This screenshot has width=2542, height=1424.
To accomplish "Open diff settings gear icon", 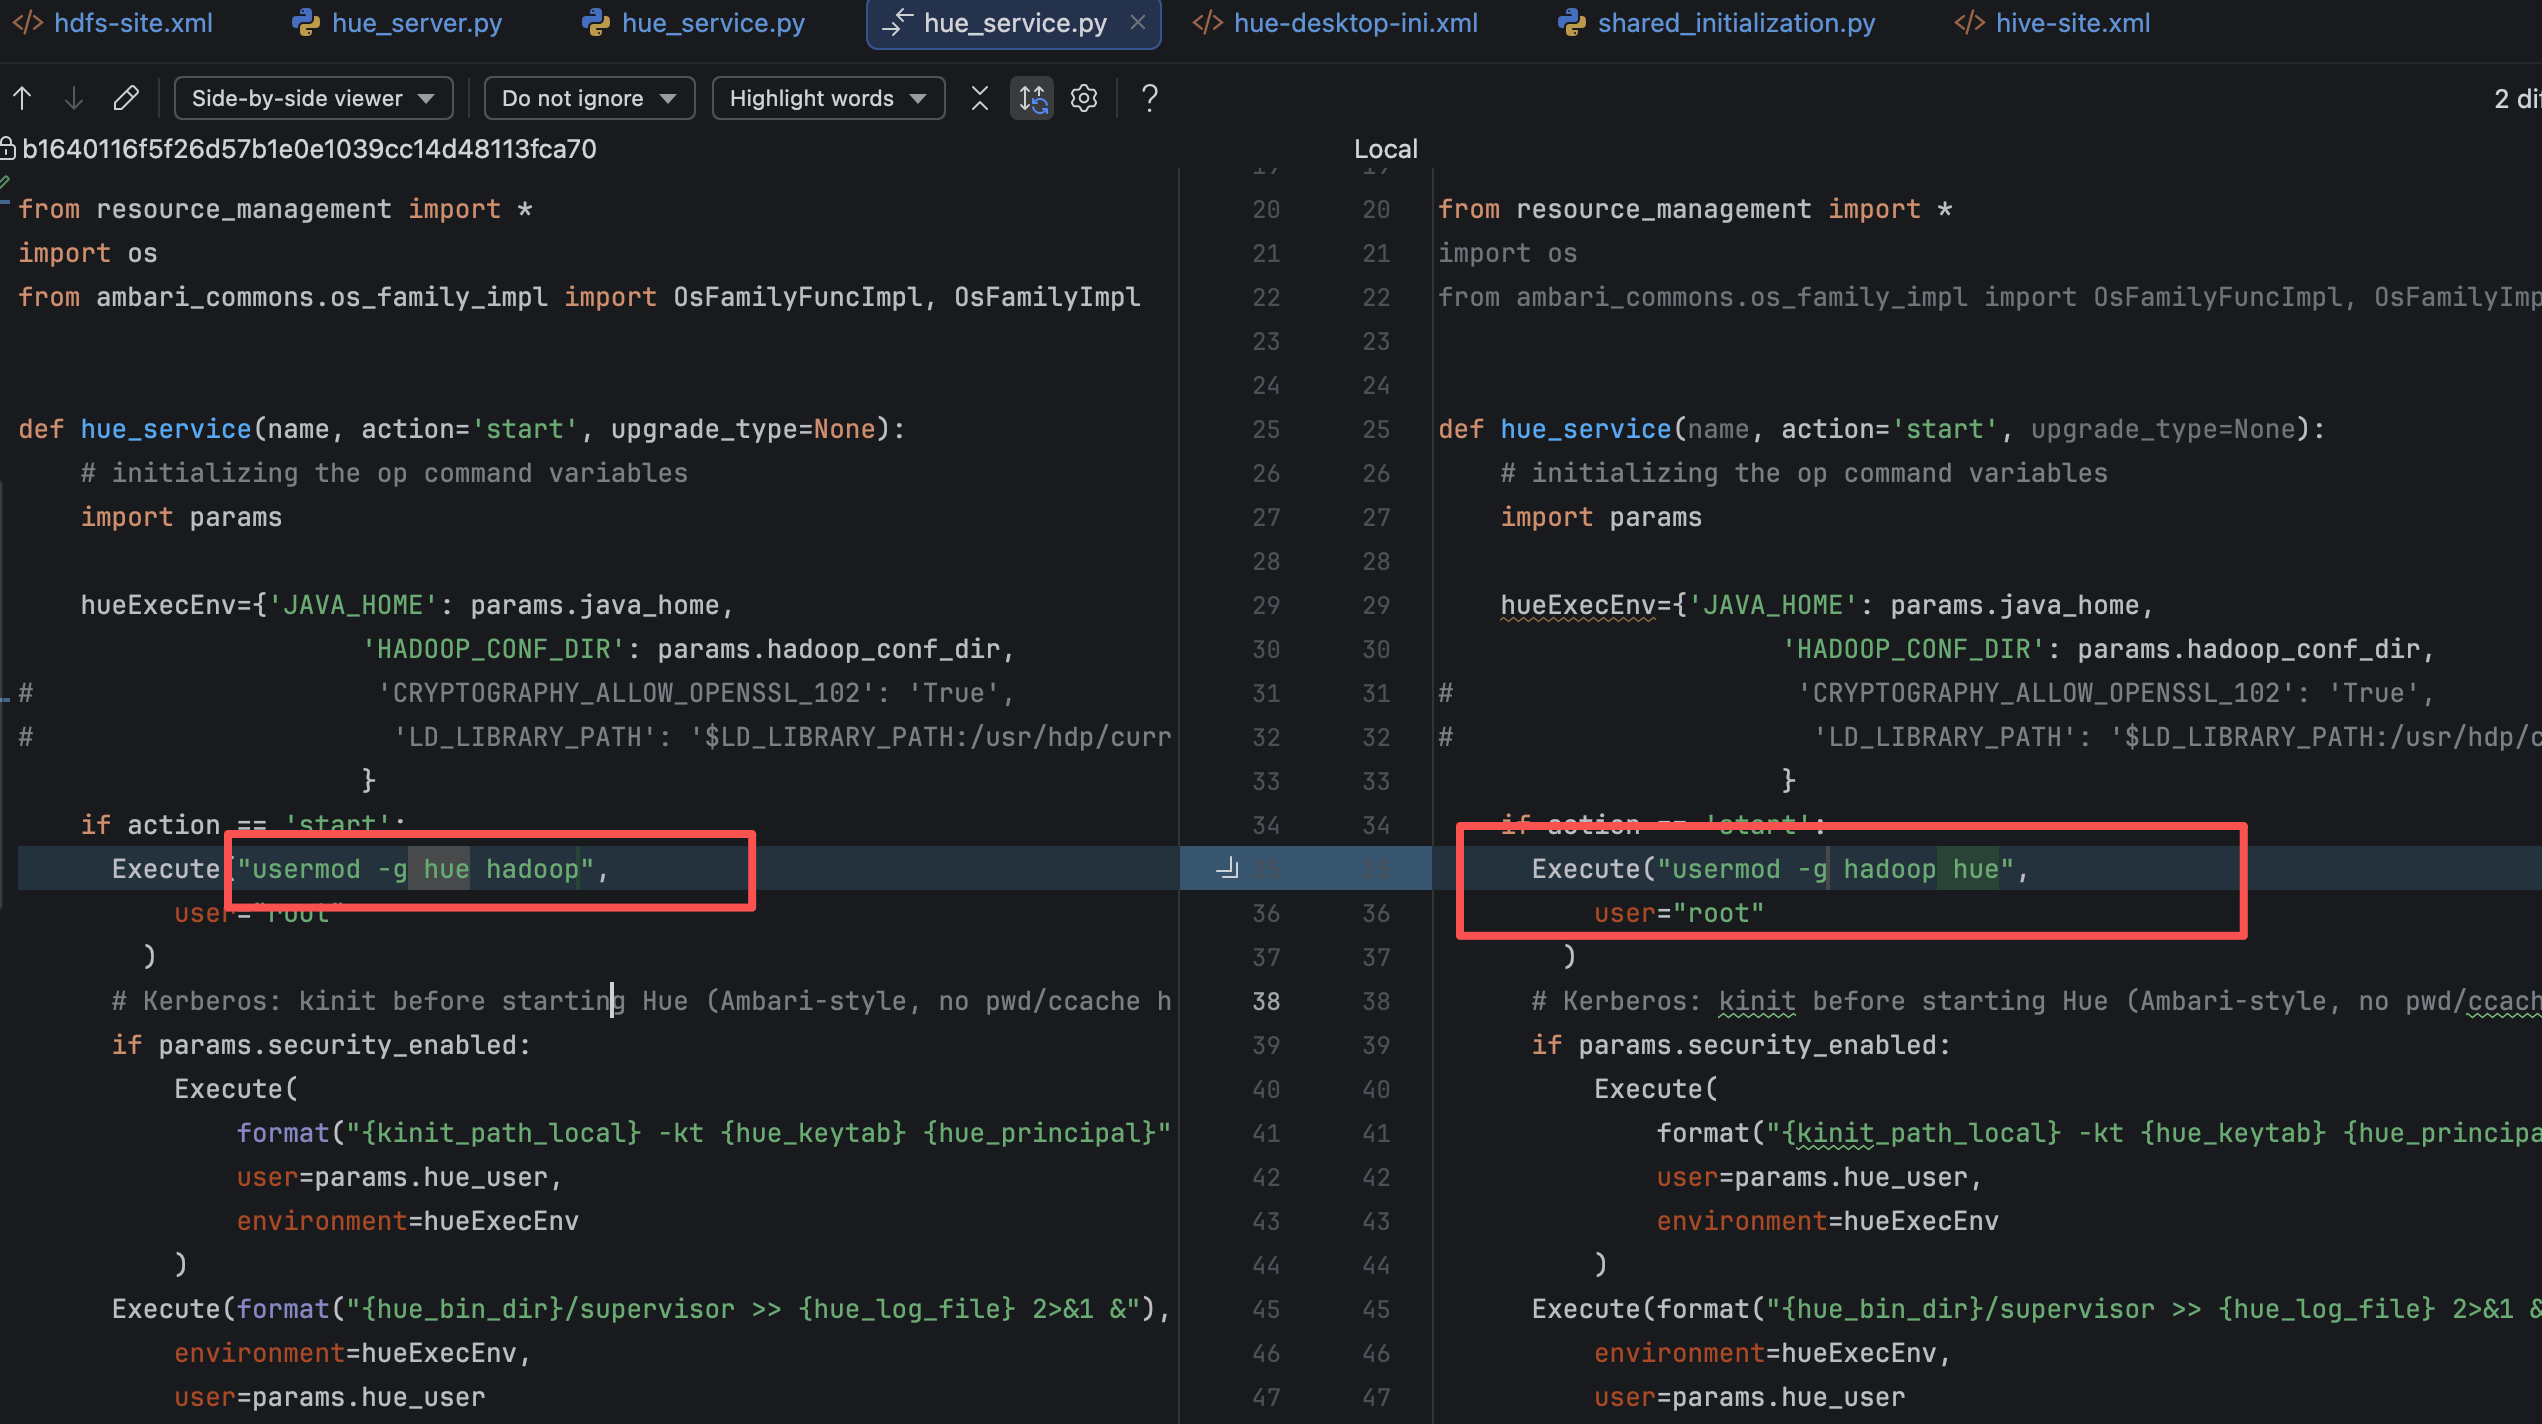I will point(1084,98).
